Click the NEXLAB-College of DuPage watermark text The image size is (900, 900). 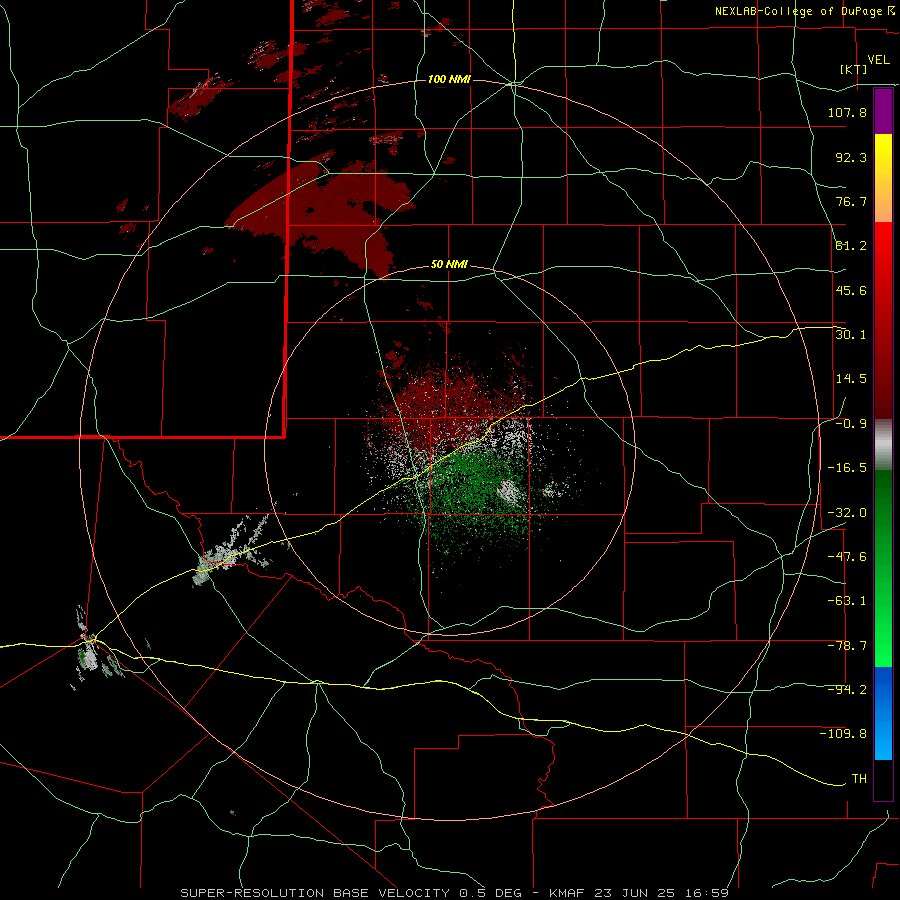click(804, 11)
